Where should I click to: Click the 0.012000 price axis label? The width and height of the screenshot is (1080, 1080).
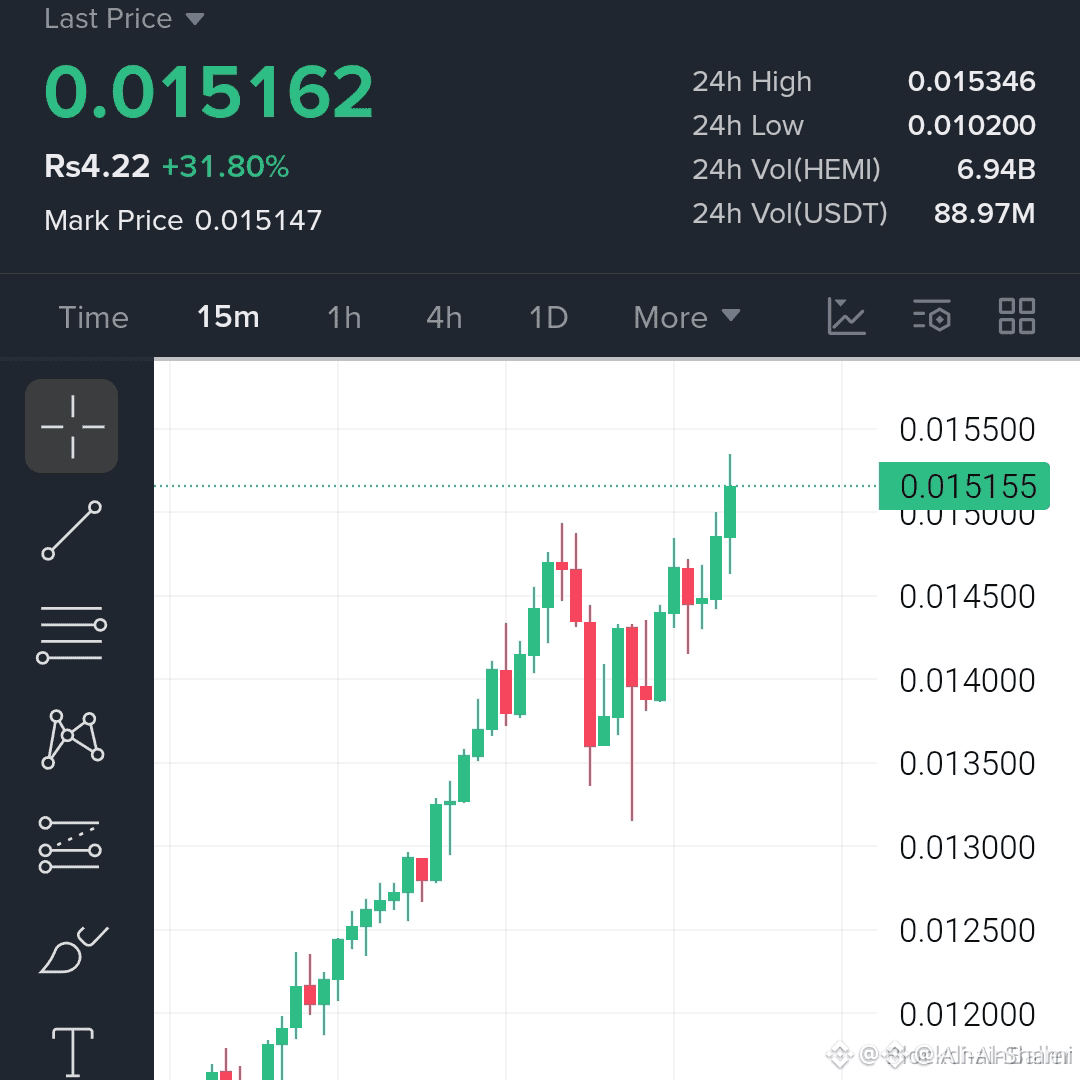(967, 1014)
